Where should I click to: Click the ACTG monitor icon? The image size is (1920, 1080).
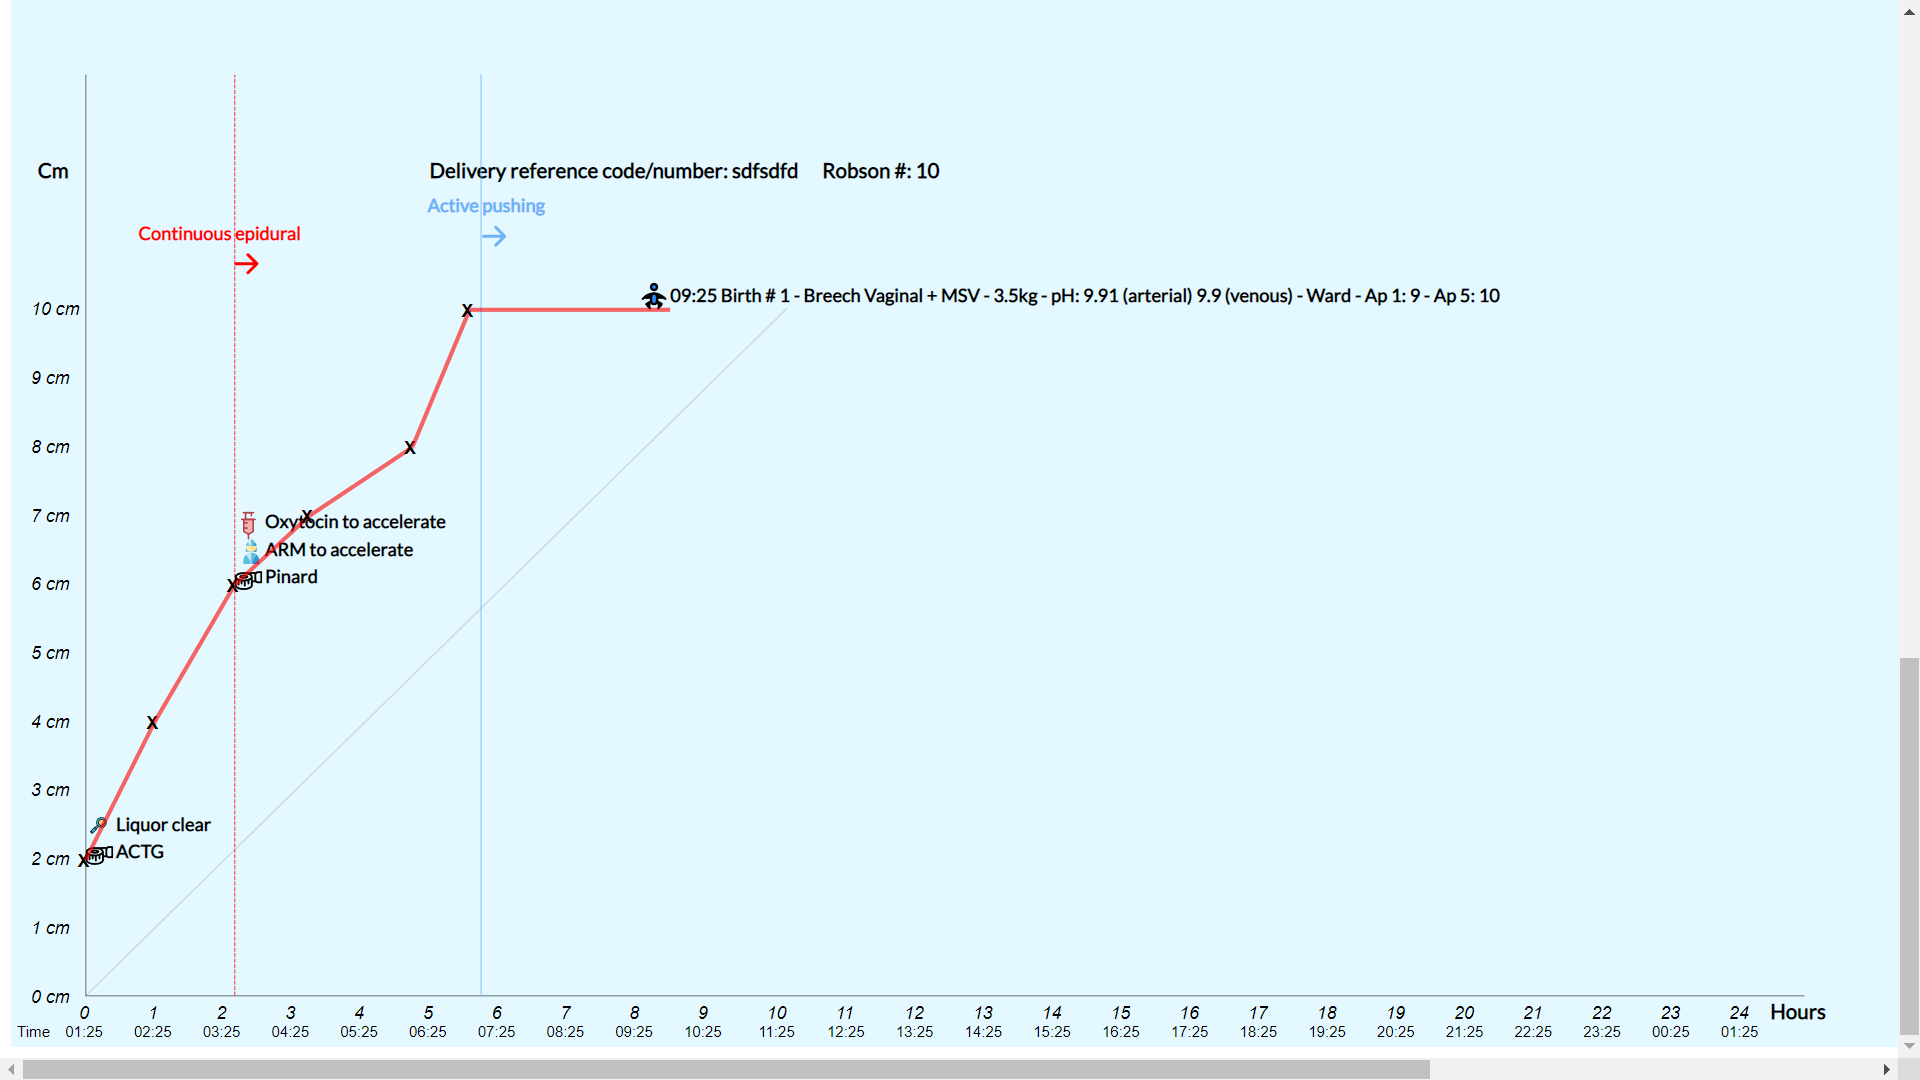coord(98,854)
